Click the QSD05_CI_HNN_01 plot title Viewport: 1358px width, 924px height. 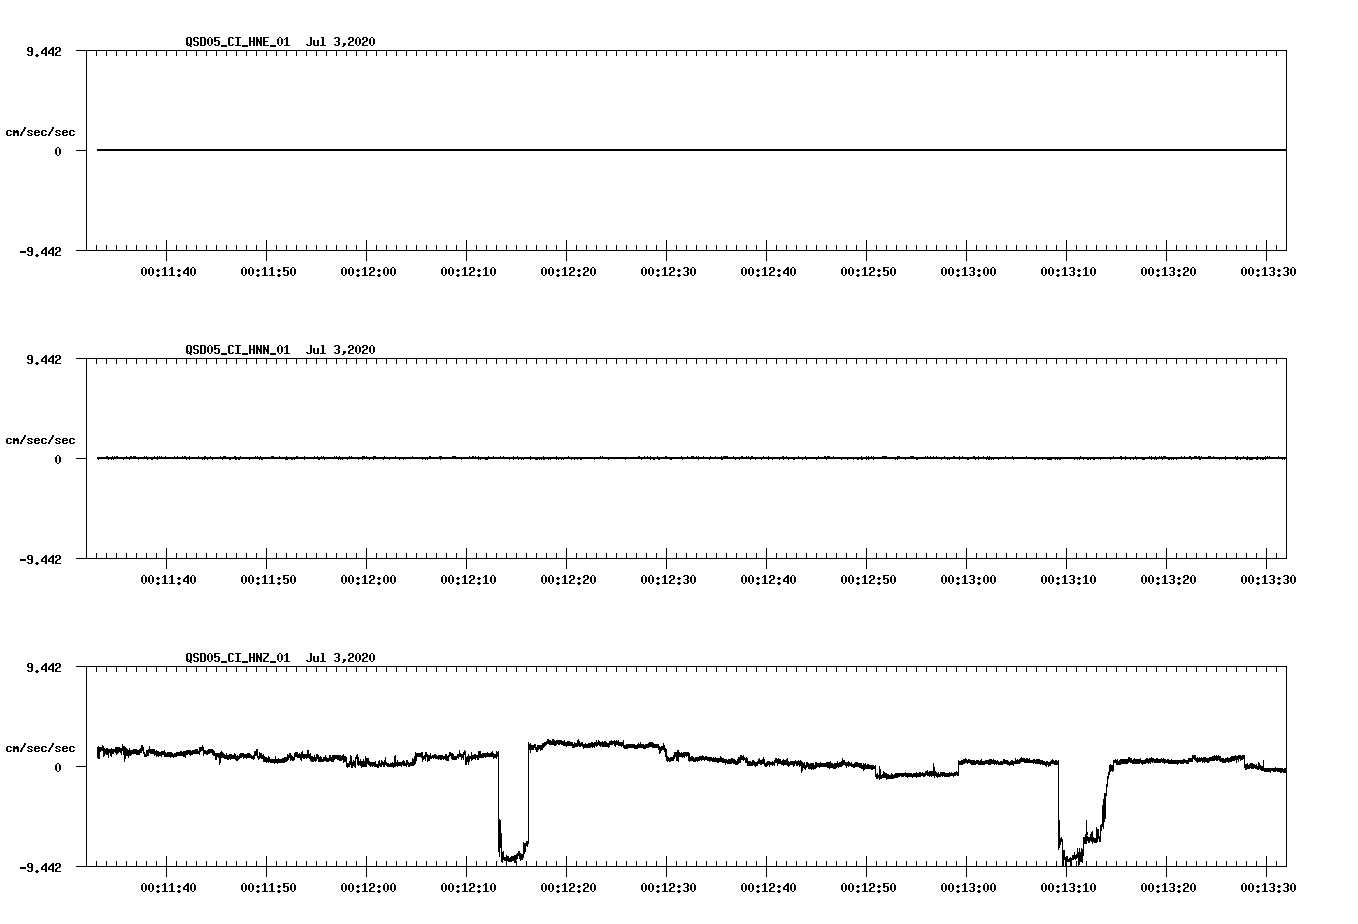pyautogui.click(x=280, y=350)
